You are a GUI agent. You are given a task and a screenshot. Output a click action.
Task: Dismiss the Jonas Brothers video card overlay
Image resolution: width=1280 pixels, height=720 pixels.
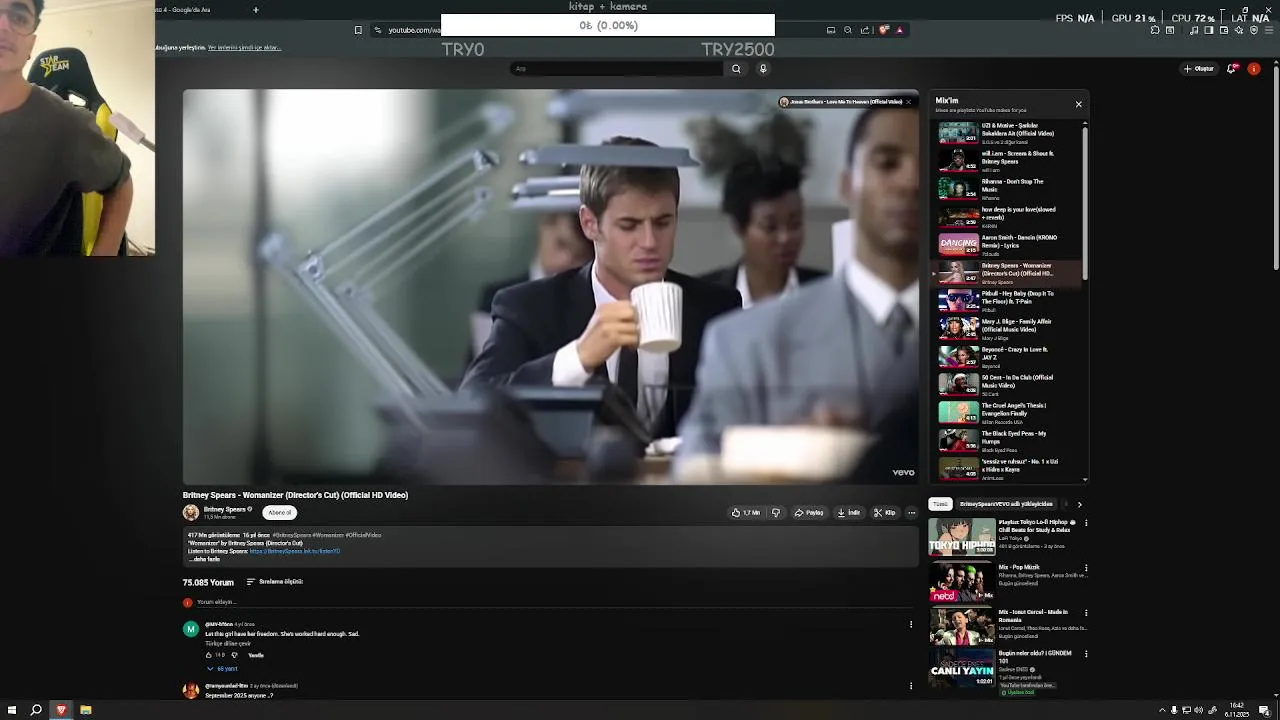908,102
